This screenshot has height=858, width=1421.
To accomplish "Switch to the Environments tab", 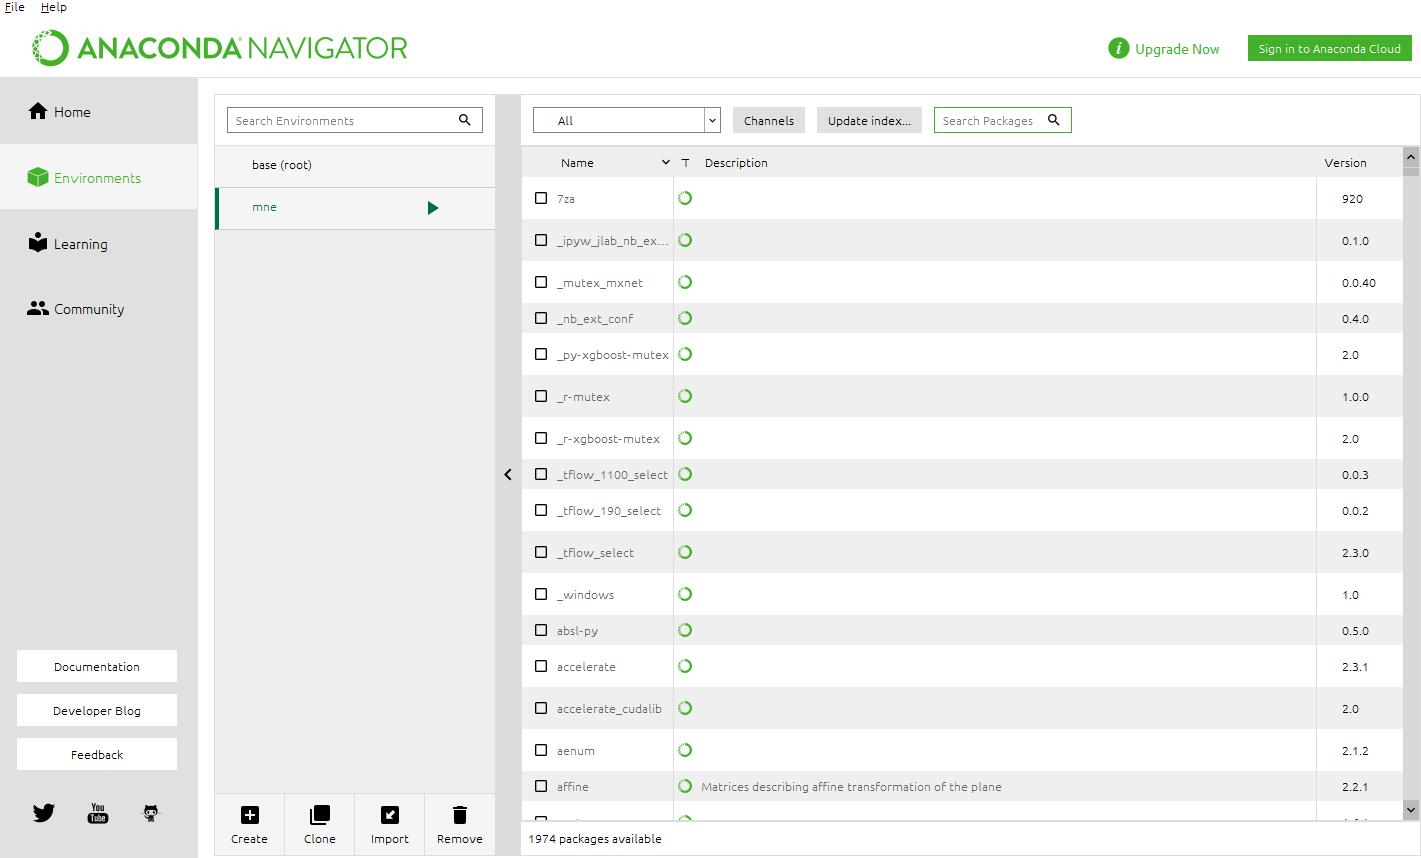I will 99,177.
